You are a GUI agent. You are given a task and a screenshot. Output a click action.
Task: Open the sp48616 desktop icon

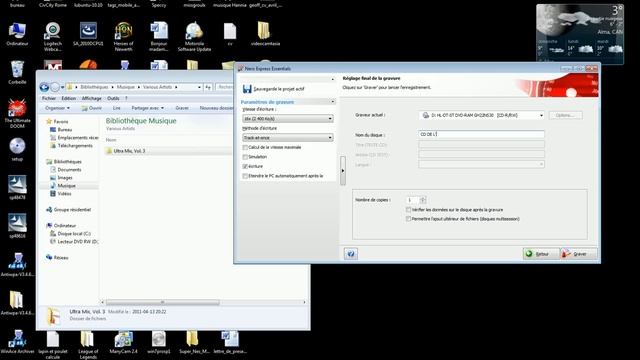coord(17,226)
